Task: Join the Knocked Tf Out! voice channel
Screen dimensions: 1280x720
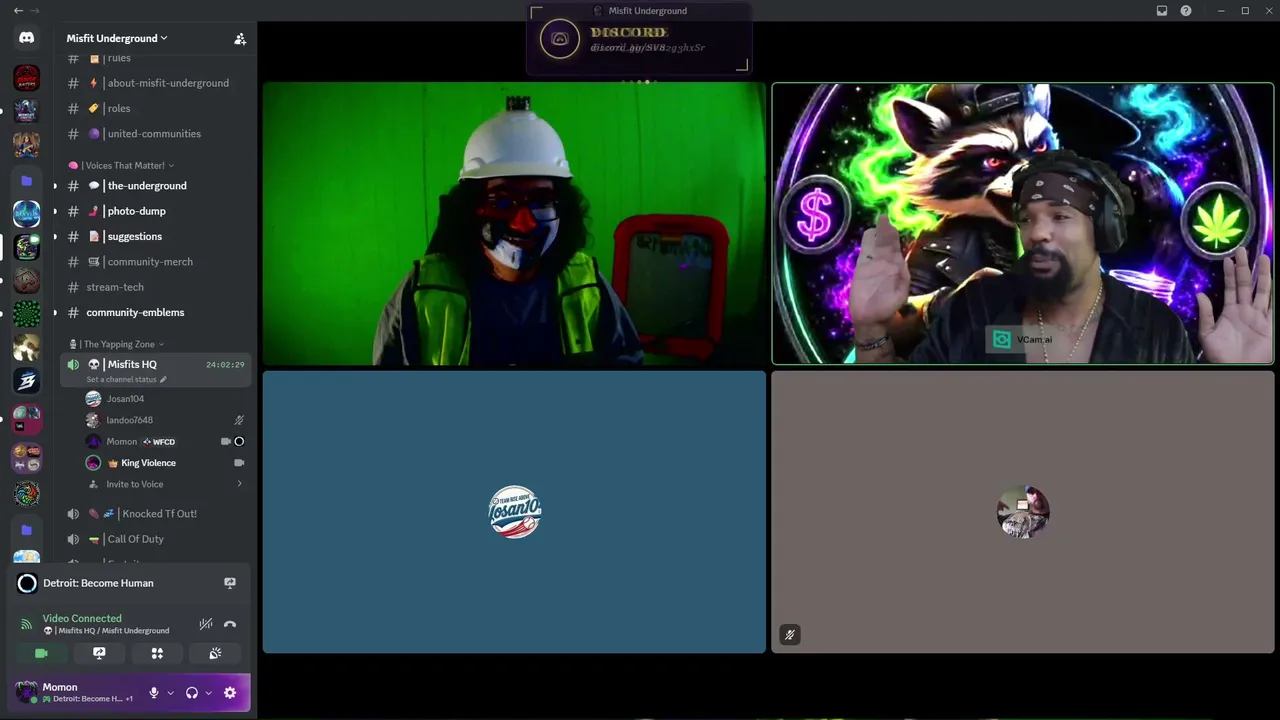Action: coord(155,514)
